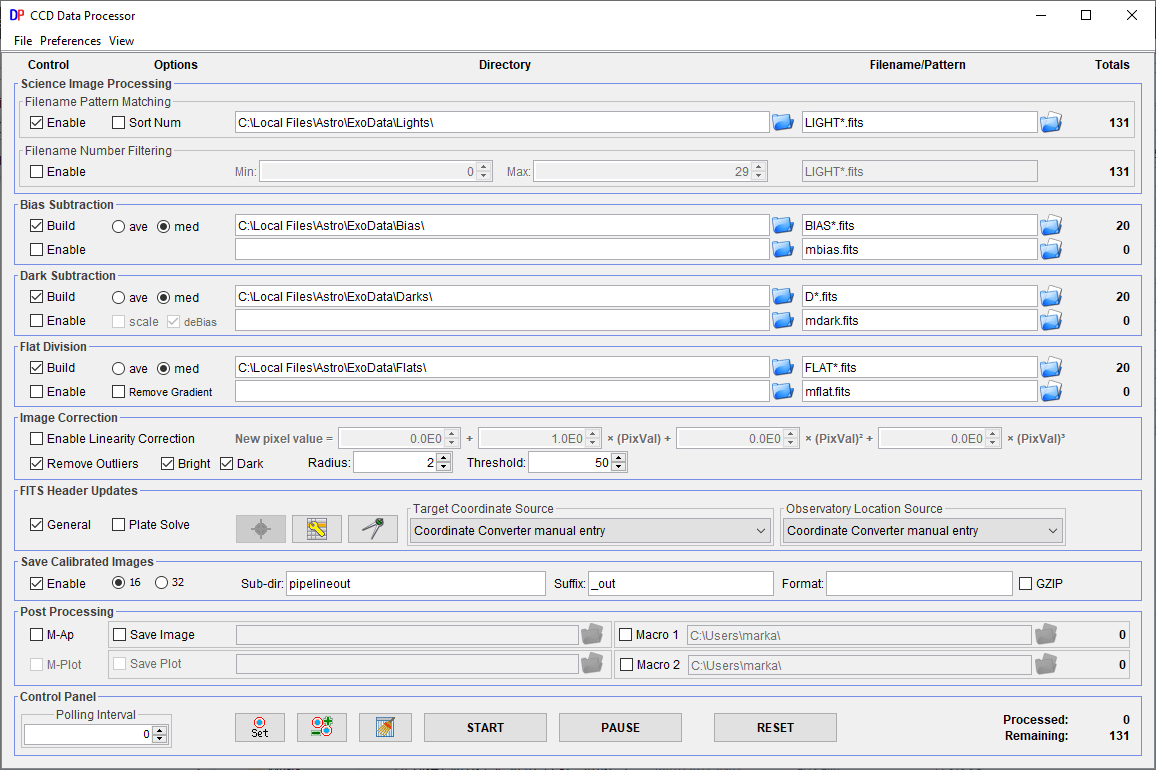
Task: Click Save Image folder icon in Post Processing
Action: (x=591, y=634)
